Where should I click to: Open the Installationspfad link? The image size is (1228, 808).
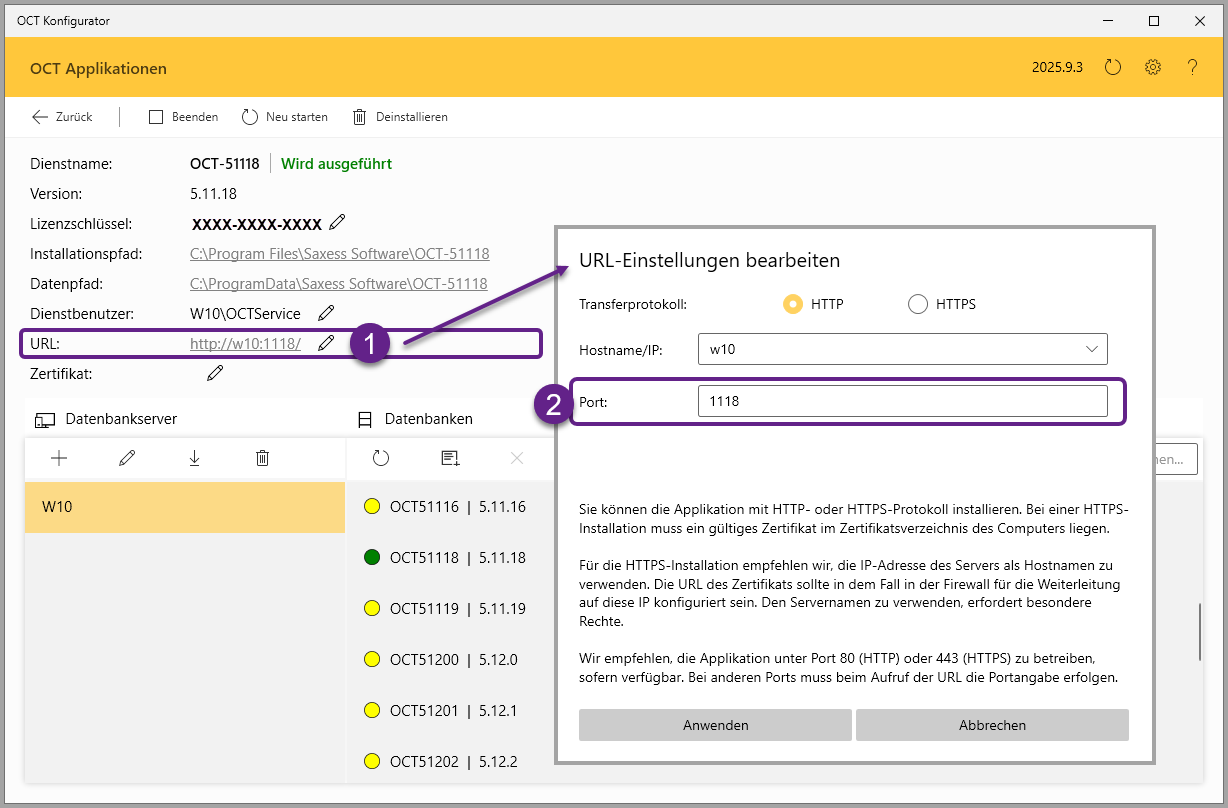pos(339,254)
